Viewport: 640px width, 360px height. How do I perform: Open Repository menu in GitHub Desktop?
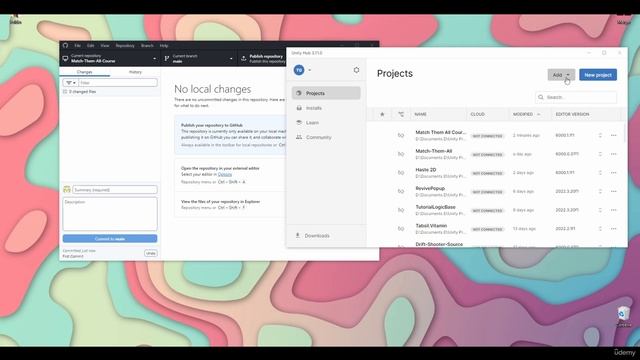[x=125, y=46]
